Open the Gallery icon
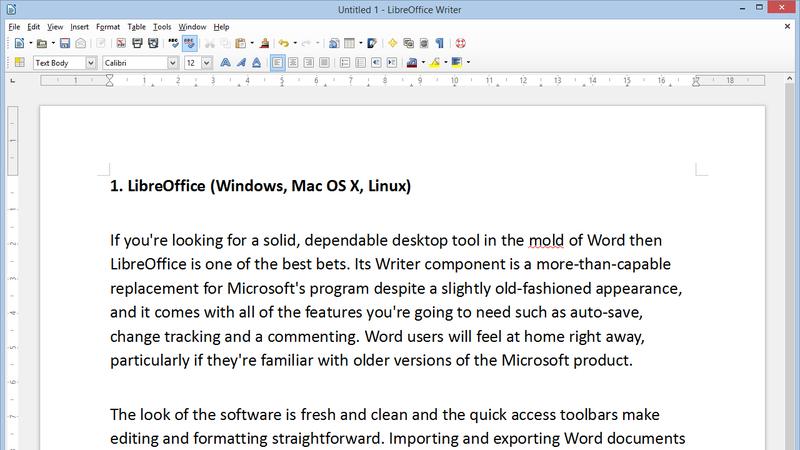The width and height of the screenshot is (800, 450). tap(408, 44)
